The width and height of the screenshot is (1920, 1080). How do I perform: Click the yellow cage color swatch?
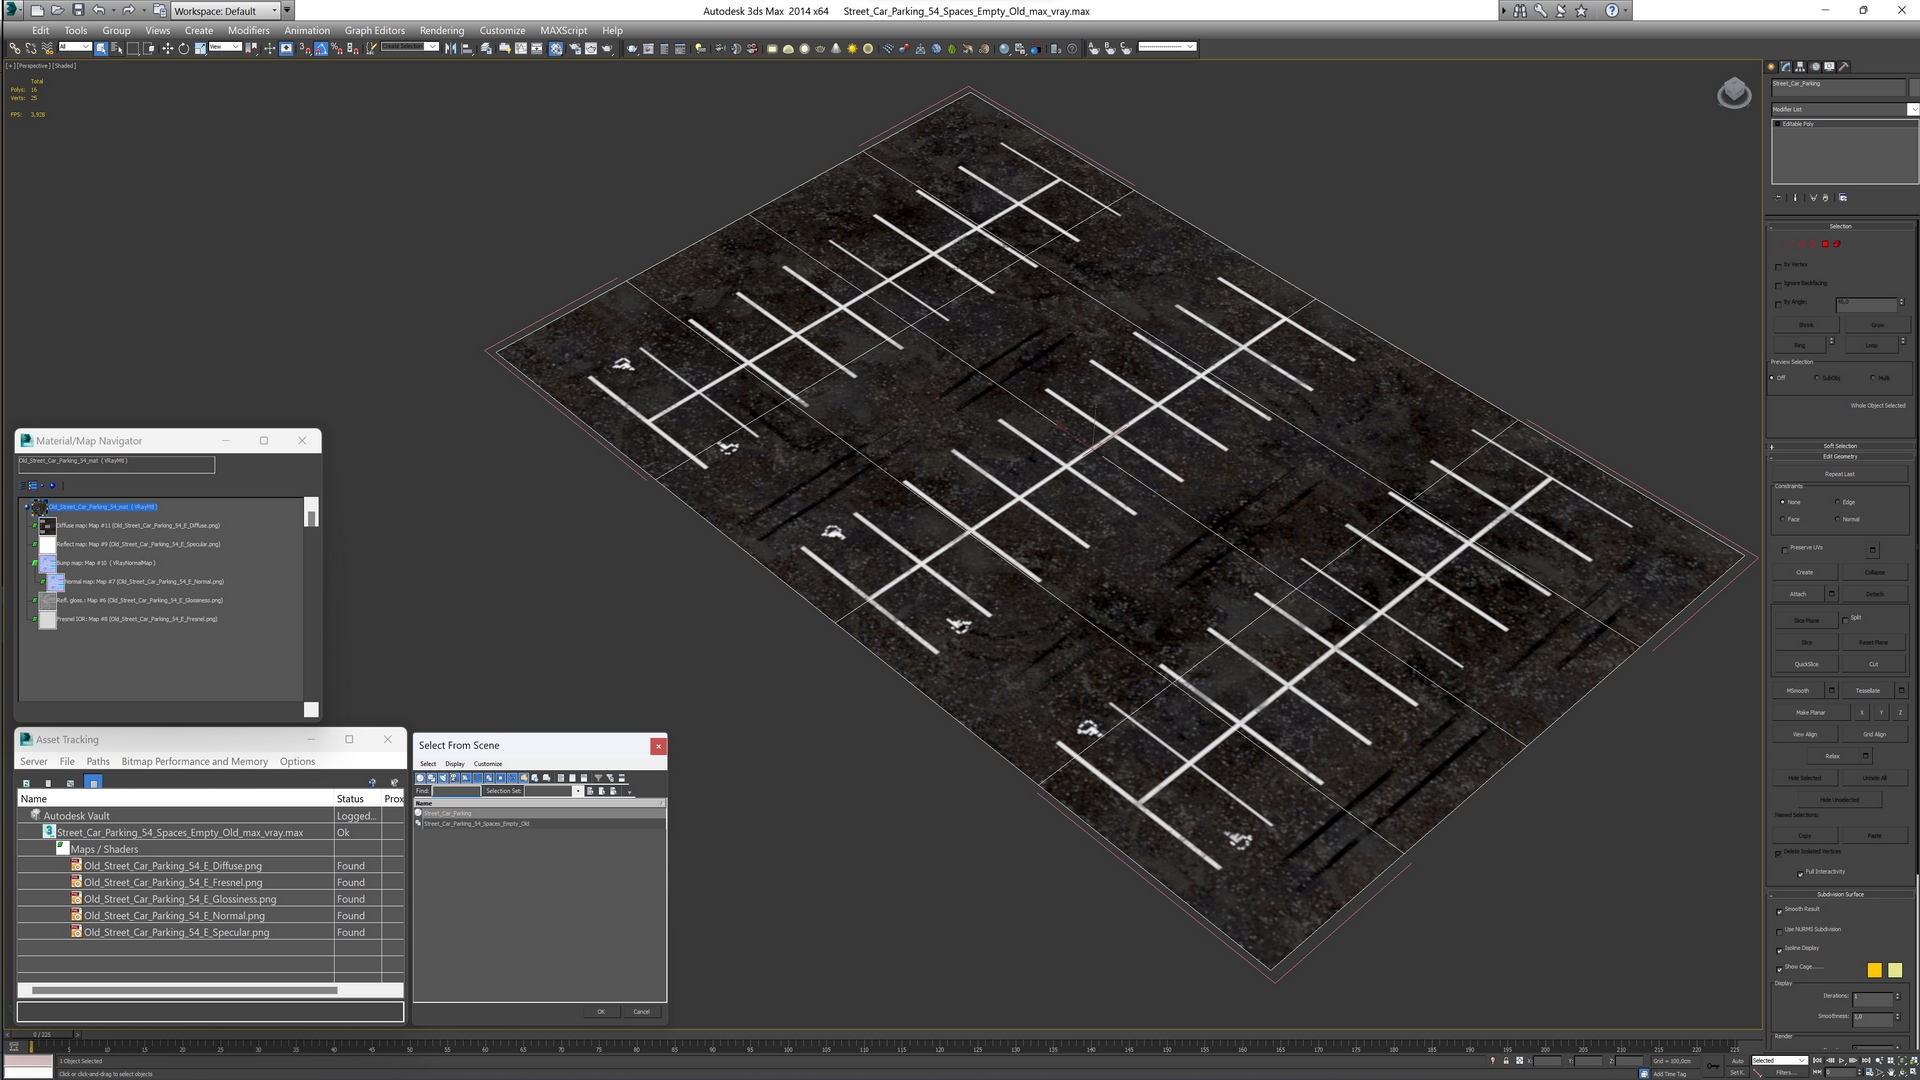point(1874,970)
